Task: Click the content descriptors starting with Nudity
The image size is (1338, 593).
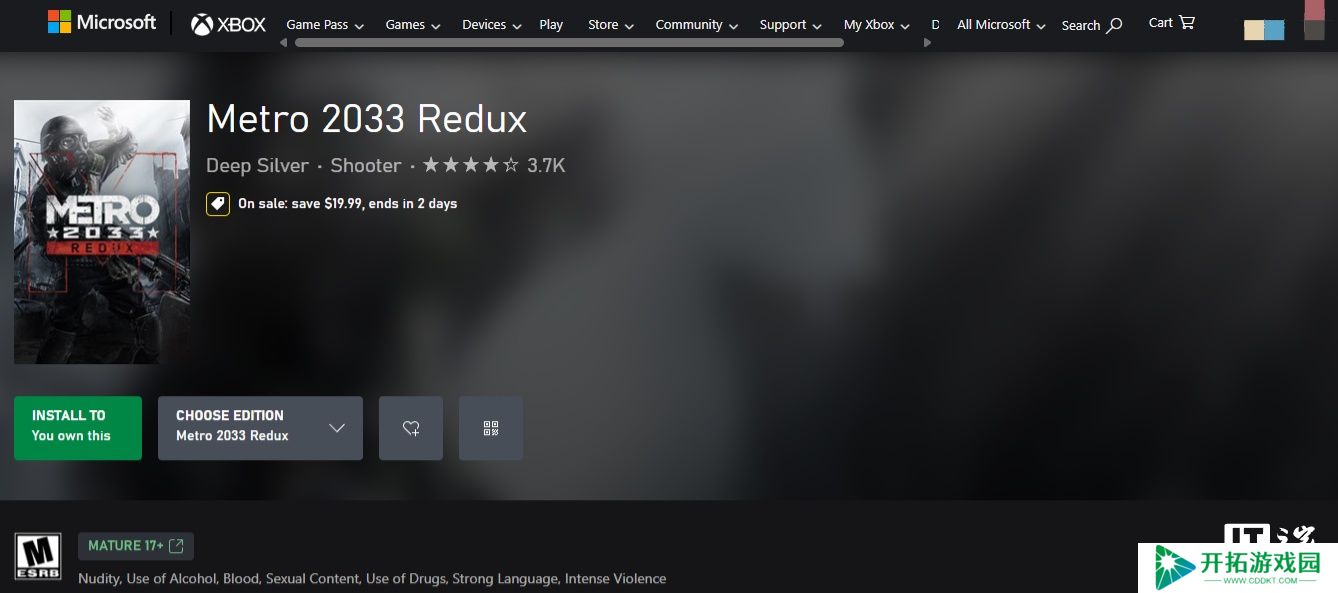Action: (x=372, y=579)
